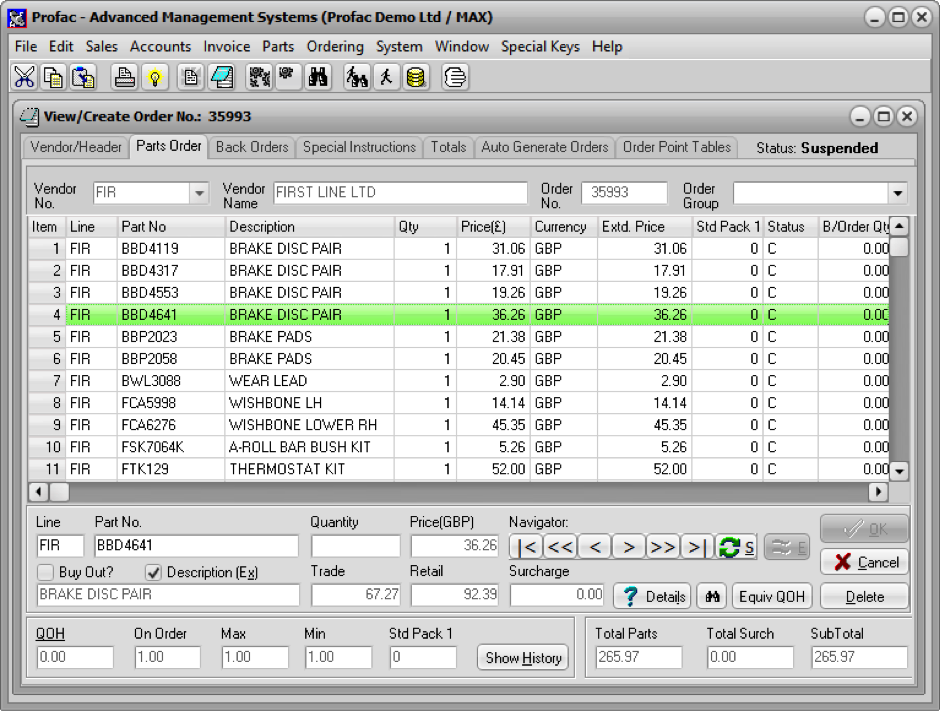Tick the Buy Out? checkbox
The height and width of the screenshot is (711, 941).
46,572
